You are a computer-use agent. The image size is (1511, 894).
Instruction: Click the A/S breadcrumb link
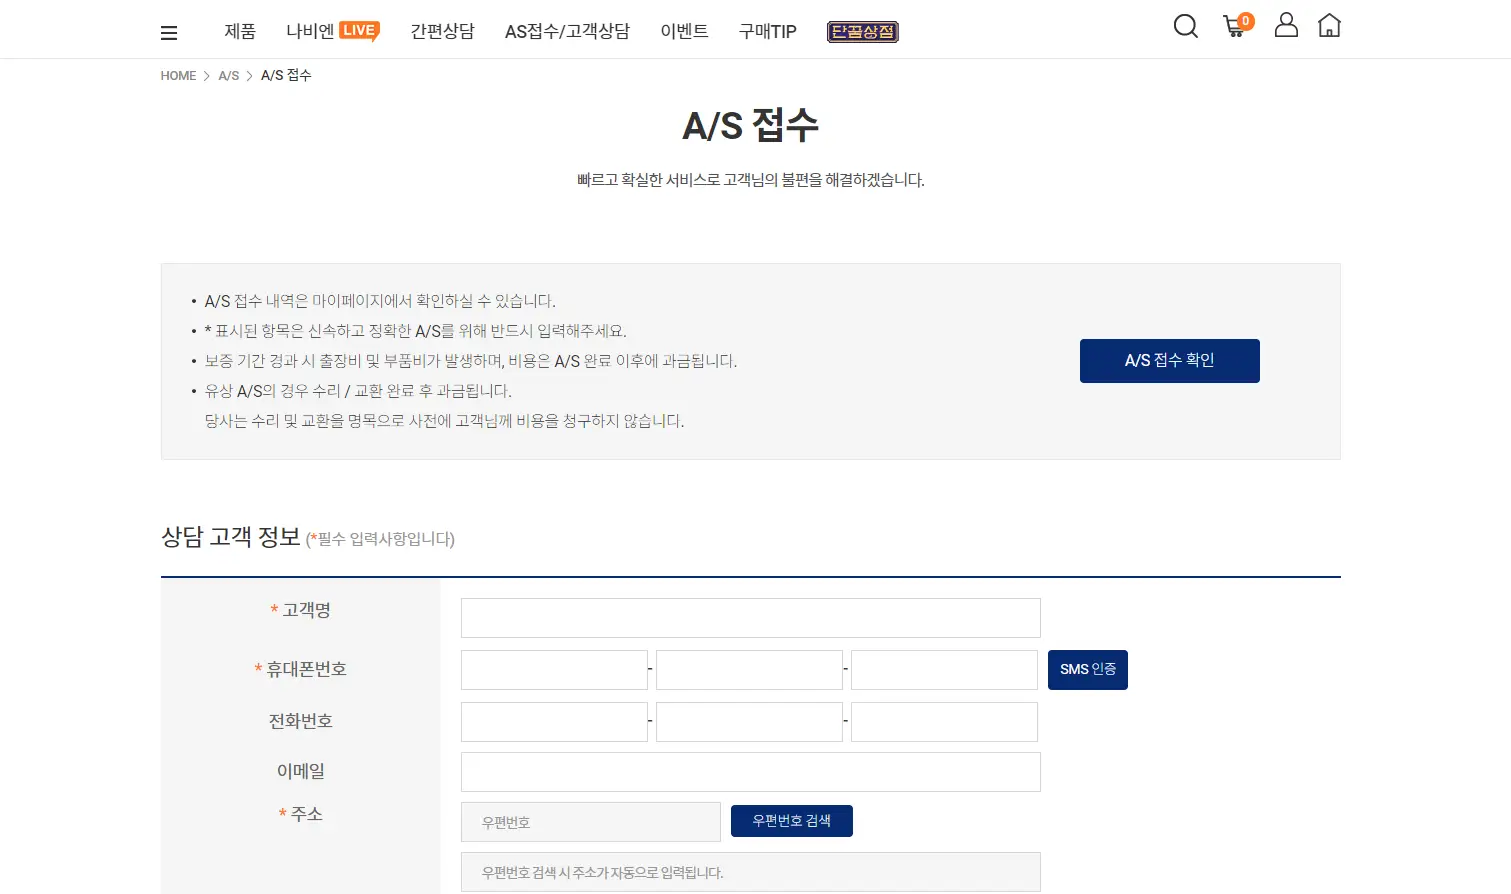point(228,75)
